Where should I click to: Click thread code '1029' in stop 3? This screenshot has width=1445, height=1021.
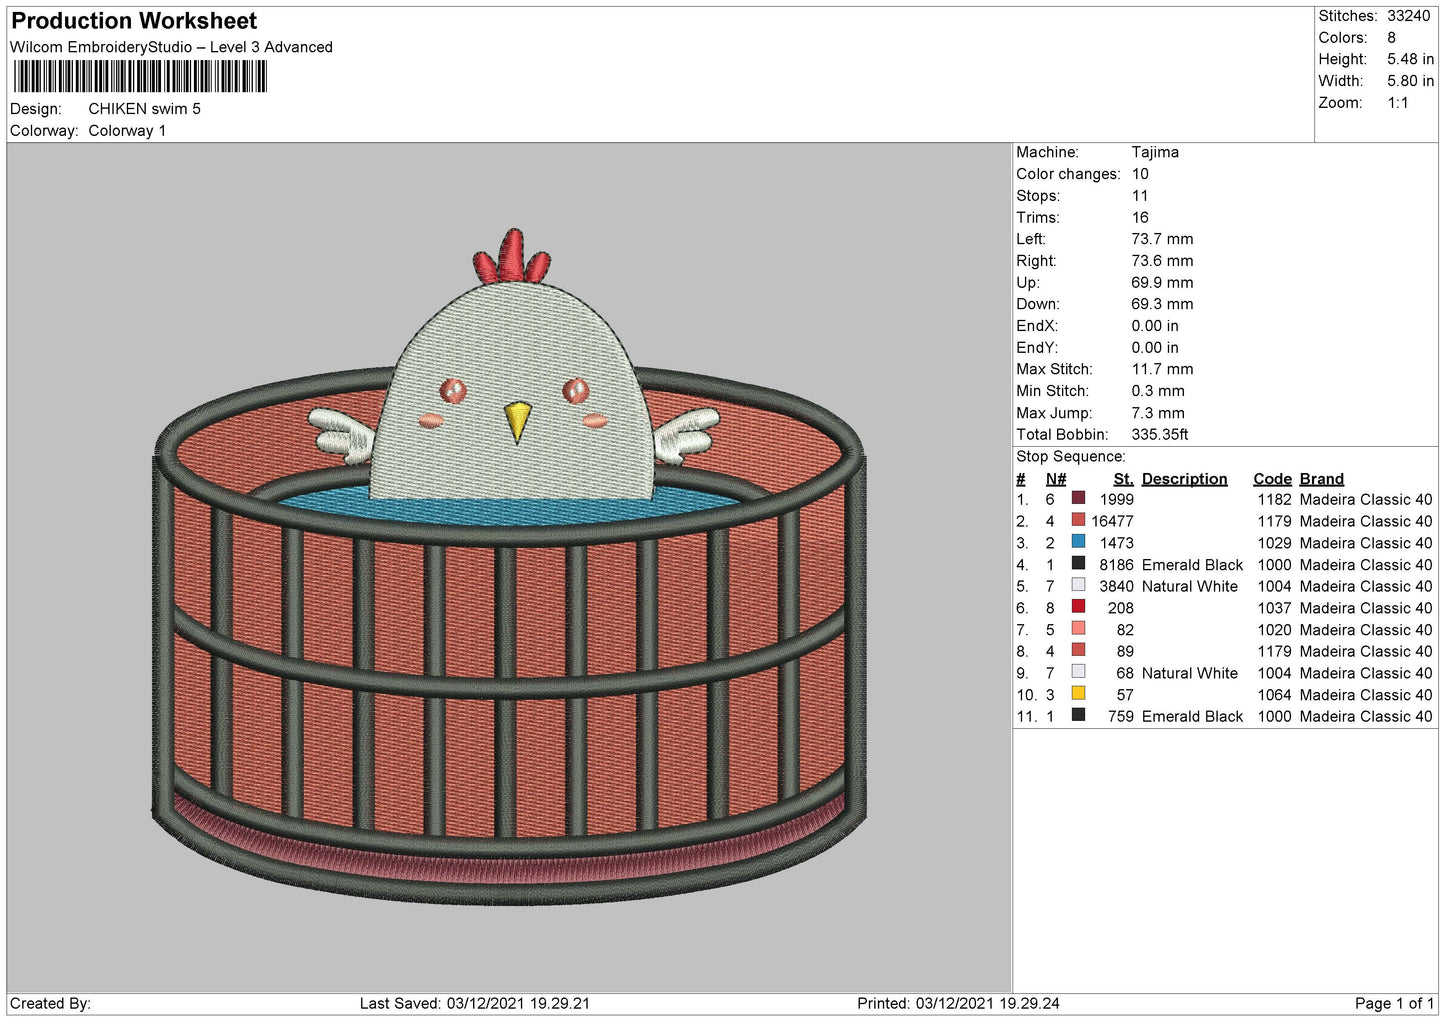point(1275,543)
